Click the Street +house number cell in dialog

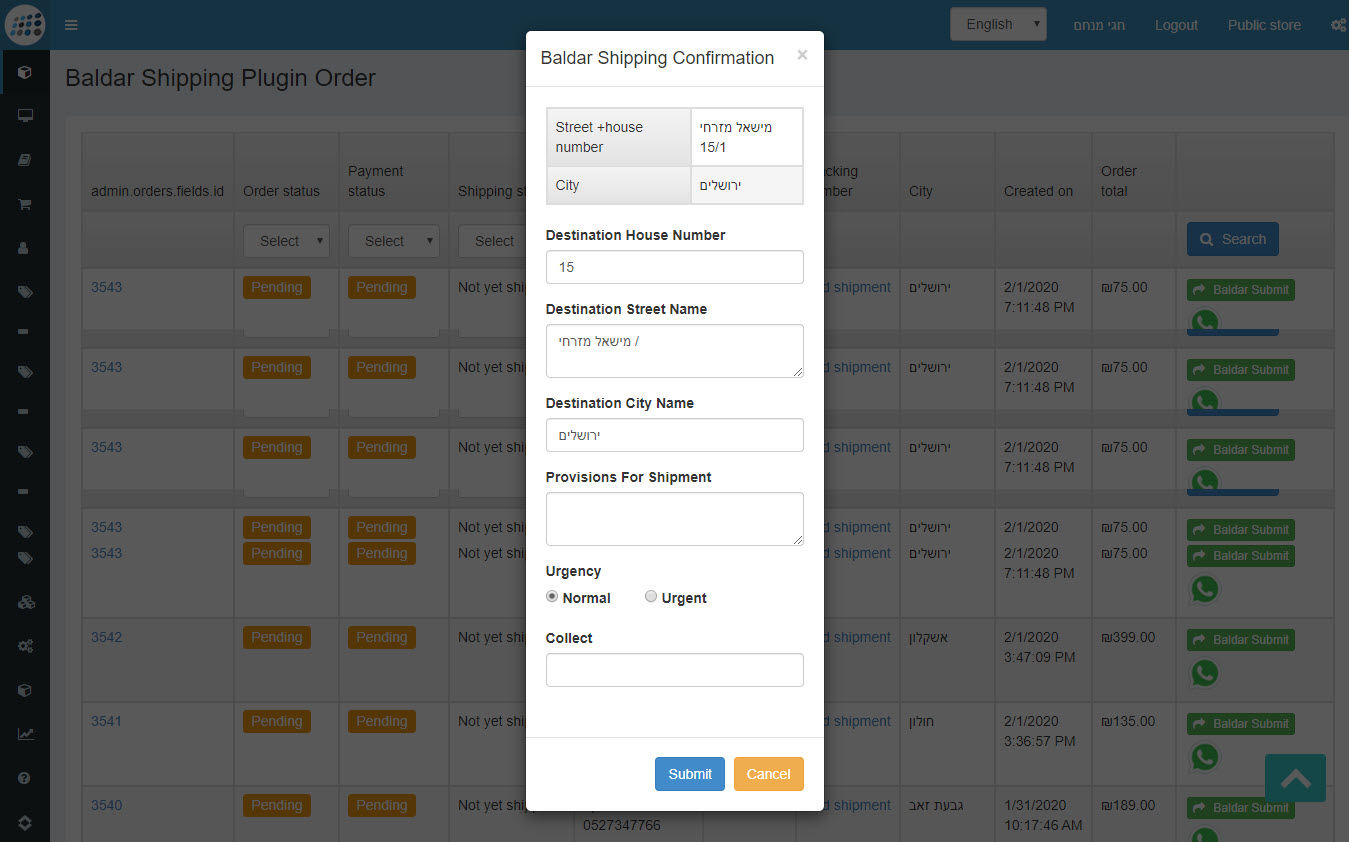(619, 137)
